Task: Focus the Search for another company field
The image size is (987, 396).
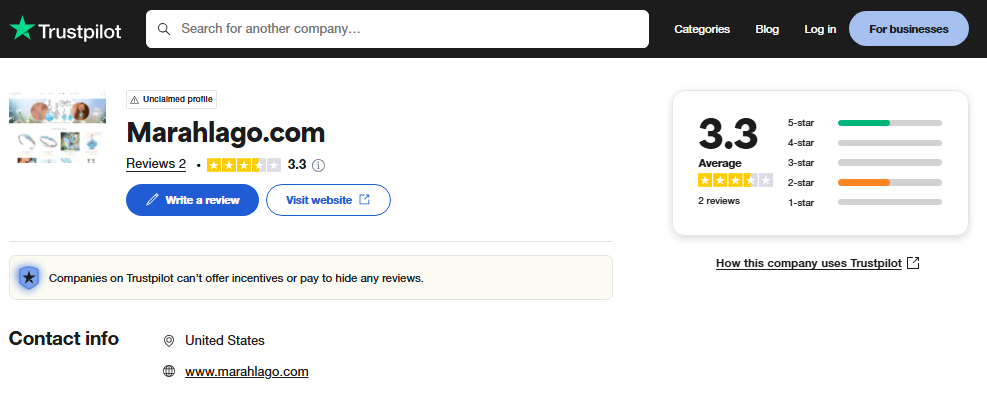Action: (x=397, y=29)
